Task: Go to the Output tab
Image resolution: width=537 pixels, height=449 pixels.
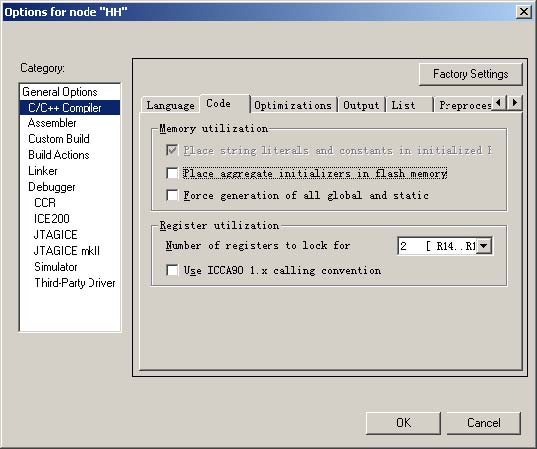Action: [361, 105]
